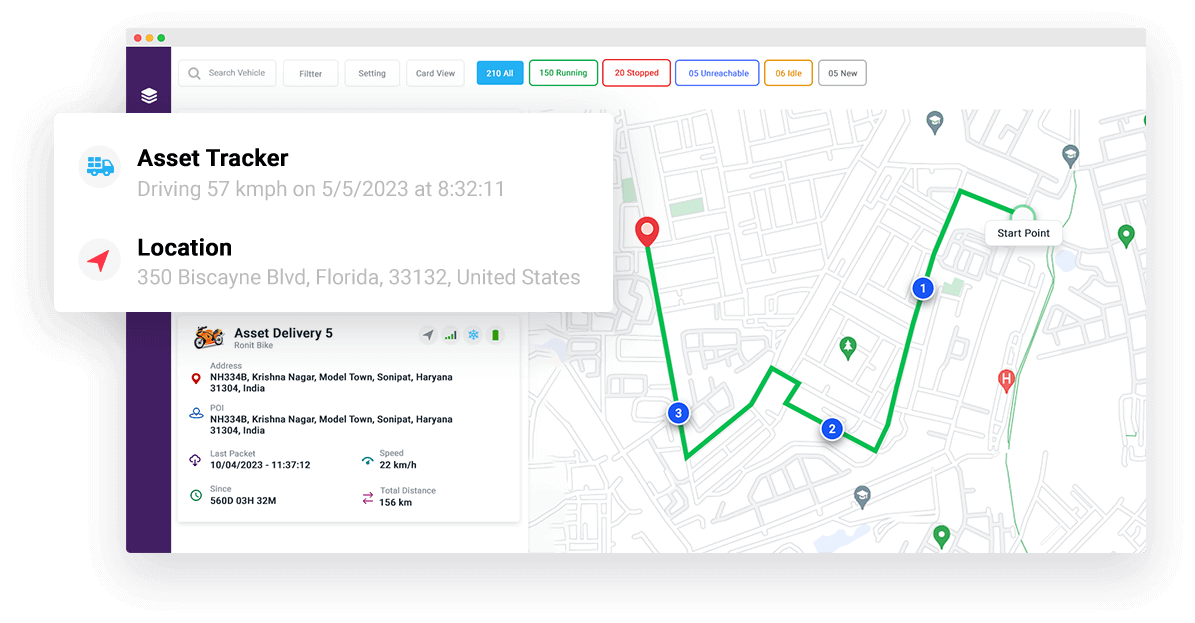The image size is (1195, 623).
Task: Click the snowflake AC icon on the asset card
Action: (x=473, y=335)
